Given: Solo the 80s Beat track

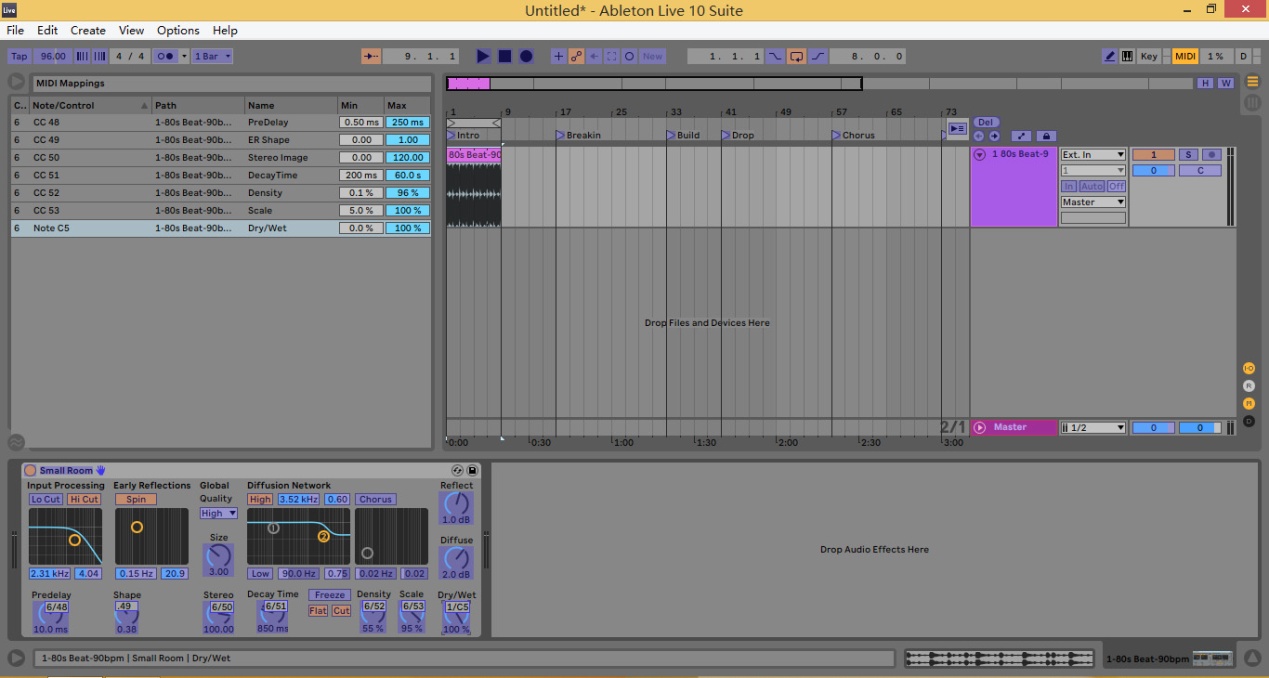Looking at the screenshot, I should pyautogui.click(x=1188, y=155).
